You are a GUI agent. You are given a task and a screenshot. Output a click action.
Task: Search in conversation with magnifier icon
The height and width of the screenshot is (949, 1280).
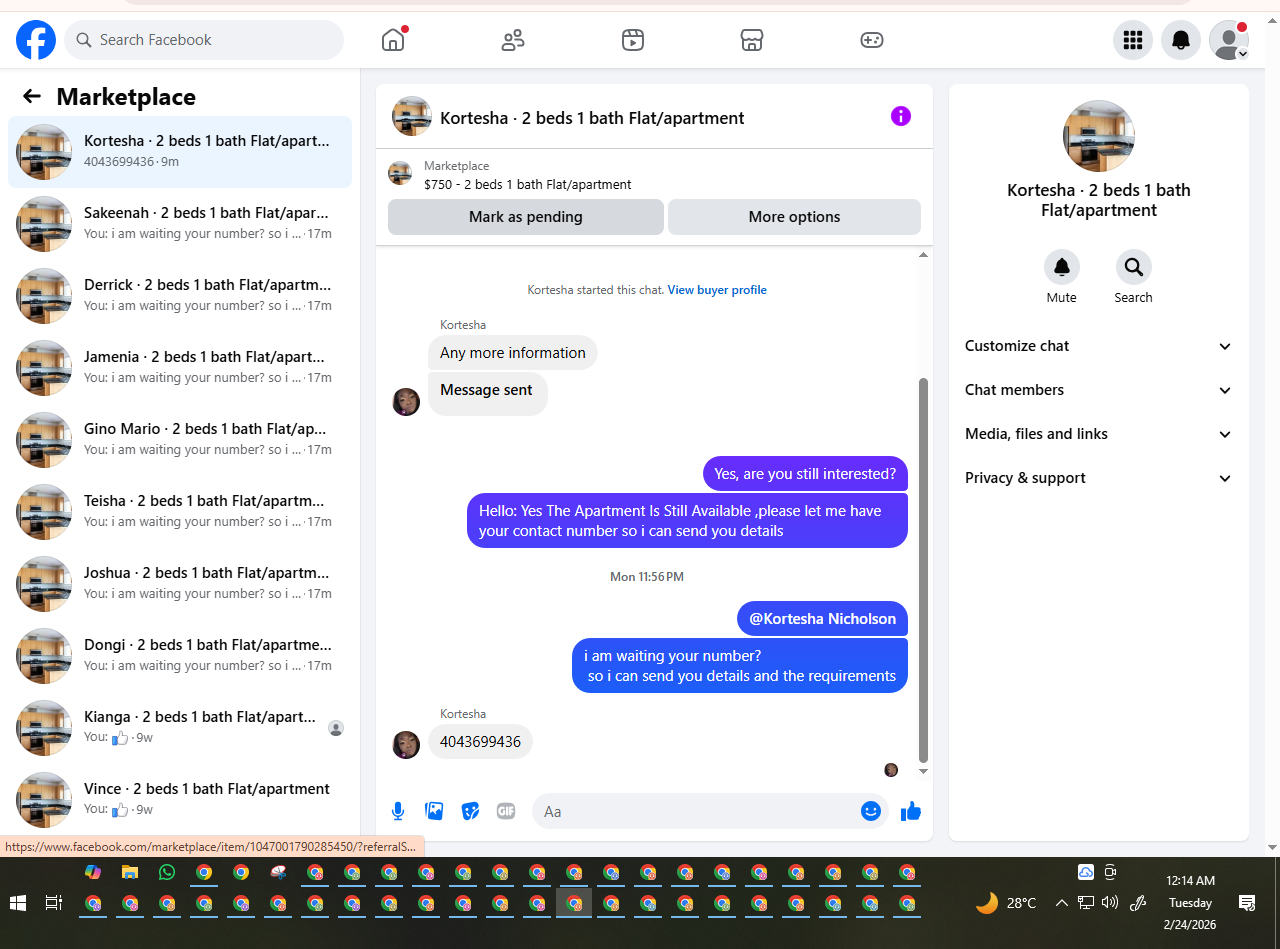pyautogui.click(x=1134, y=267)
